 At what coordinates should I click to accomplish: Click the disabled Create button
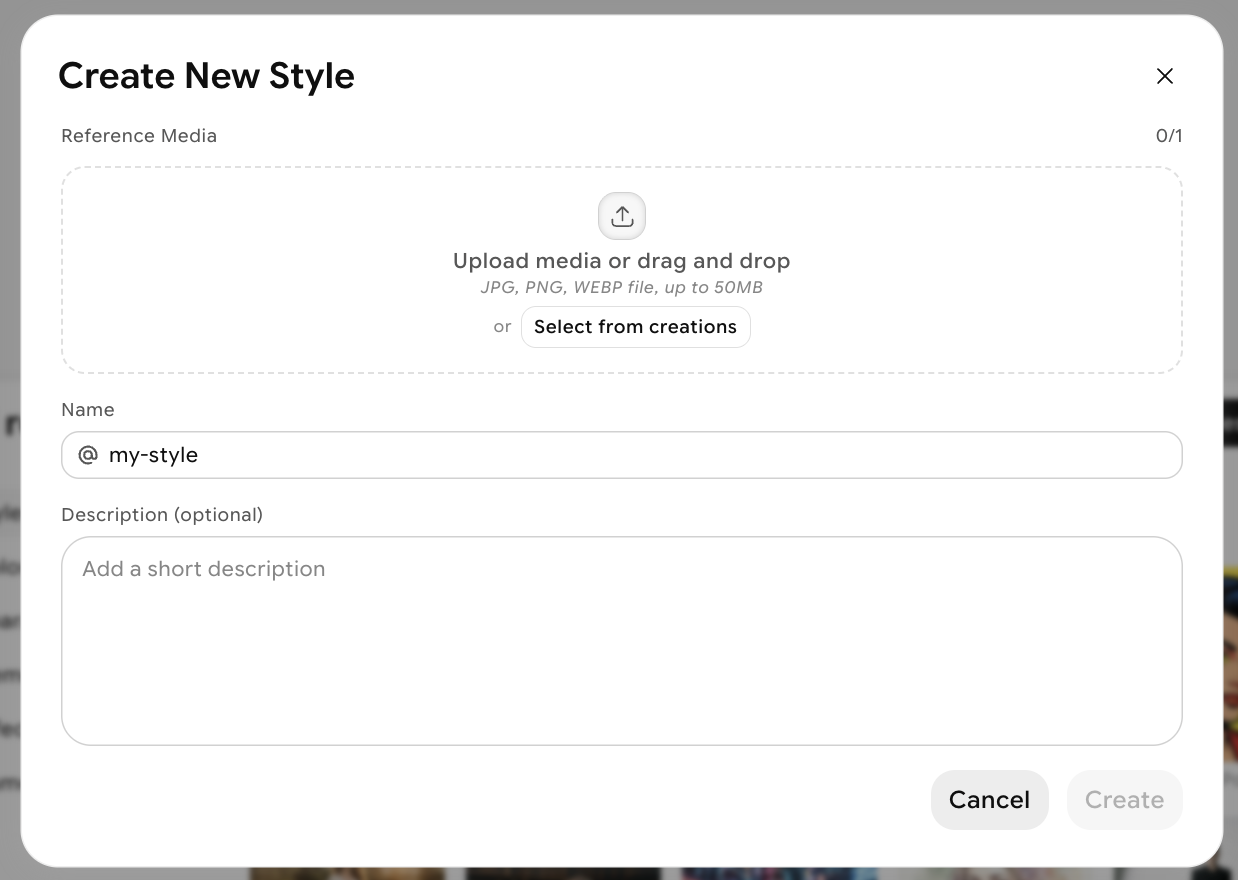1124,799
